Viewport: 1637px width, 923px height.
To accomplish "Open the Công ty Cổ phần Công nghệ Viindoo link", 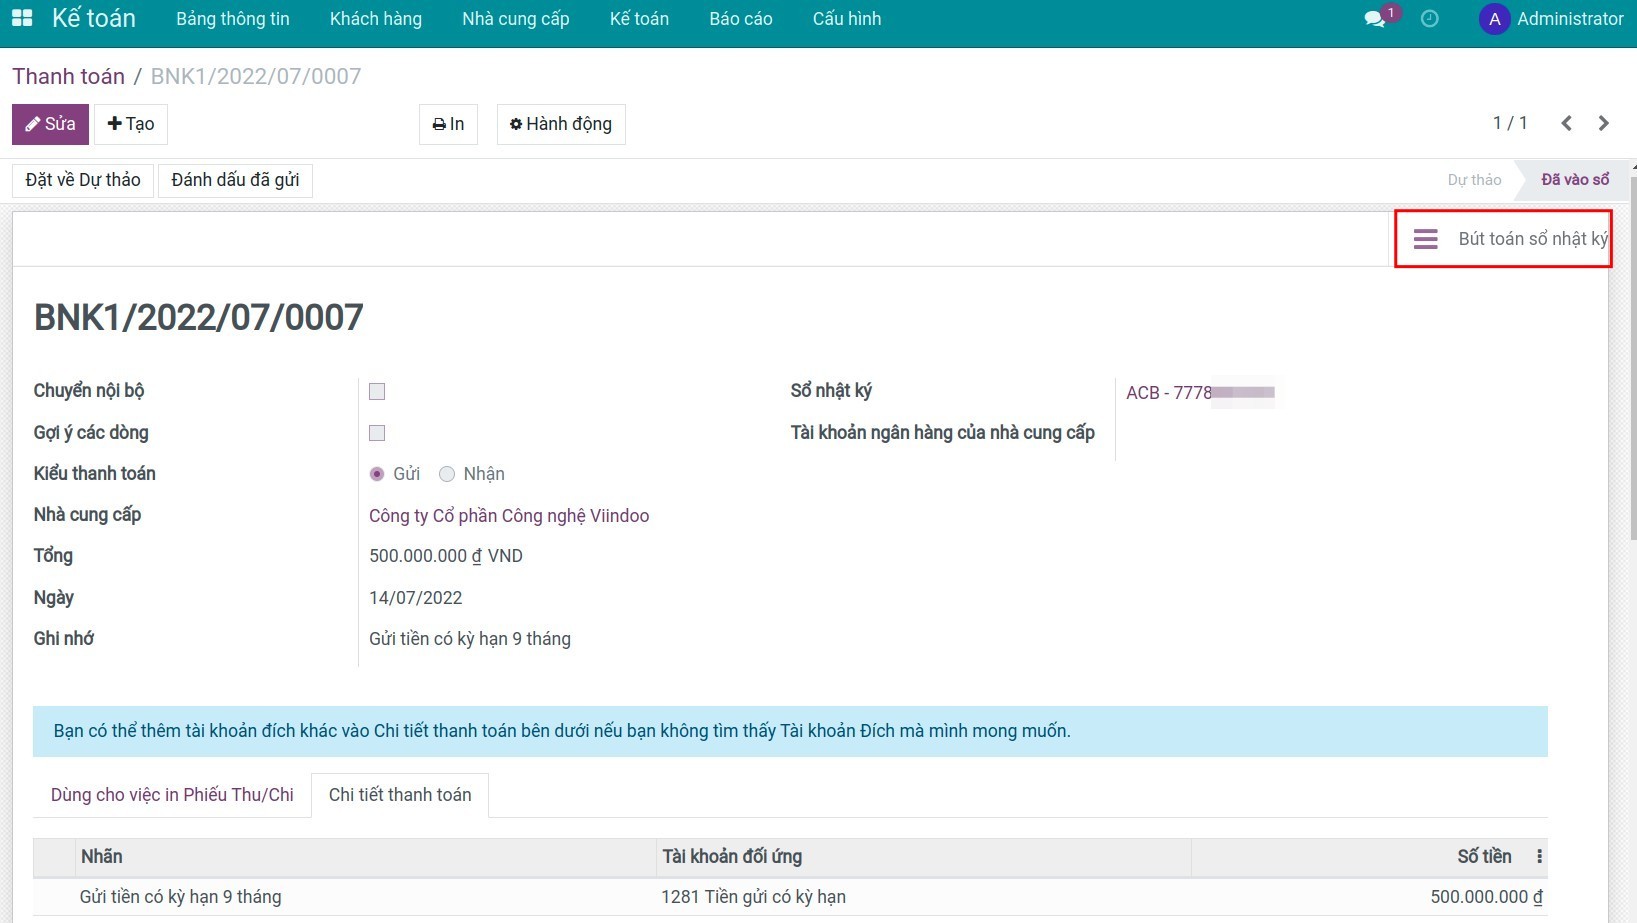I will tap(509, 516).
